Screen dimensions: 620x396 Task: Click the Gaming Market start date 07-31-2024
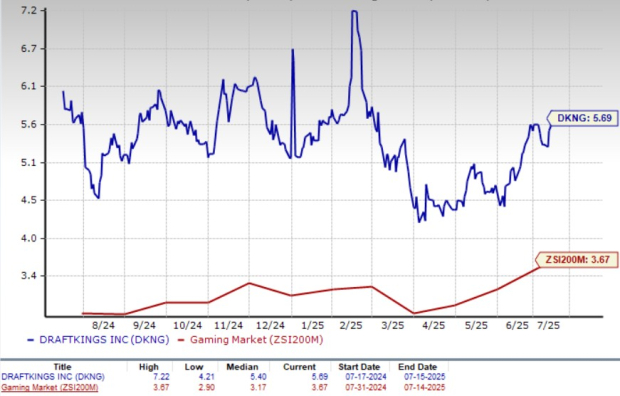[366, 387]
